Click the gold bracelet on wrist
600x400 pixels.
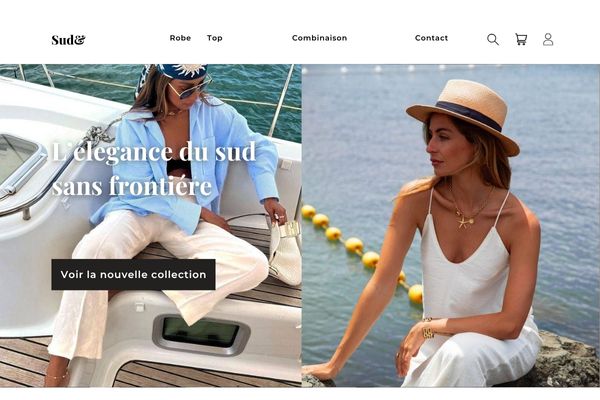click(x=428, y=329)
